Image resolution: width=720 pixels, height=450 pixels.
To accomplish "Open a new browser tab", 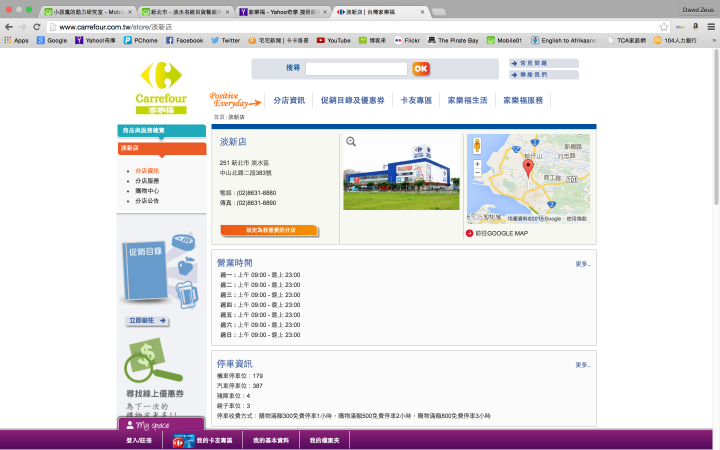I will (439, 12).
